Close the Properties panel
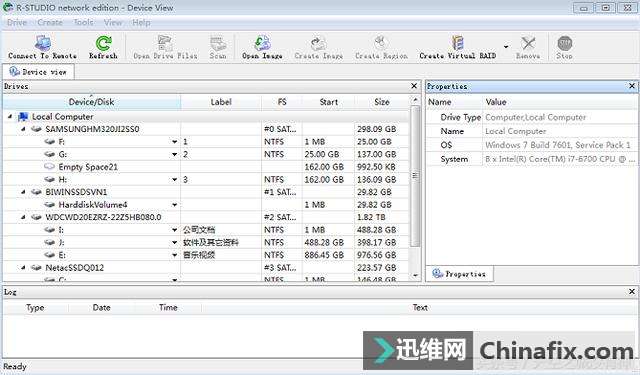 [632, 86]
